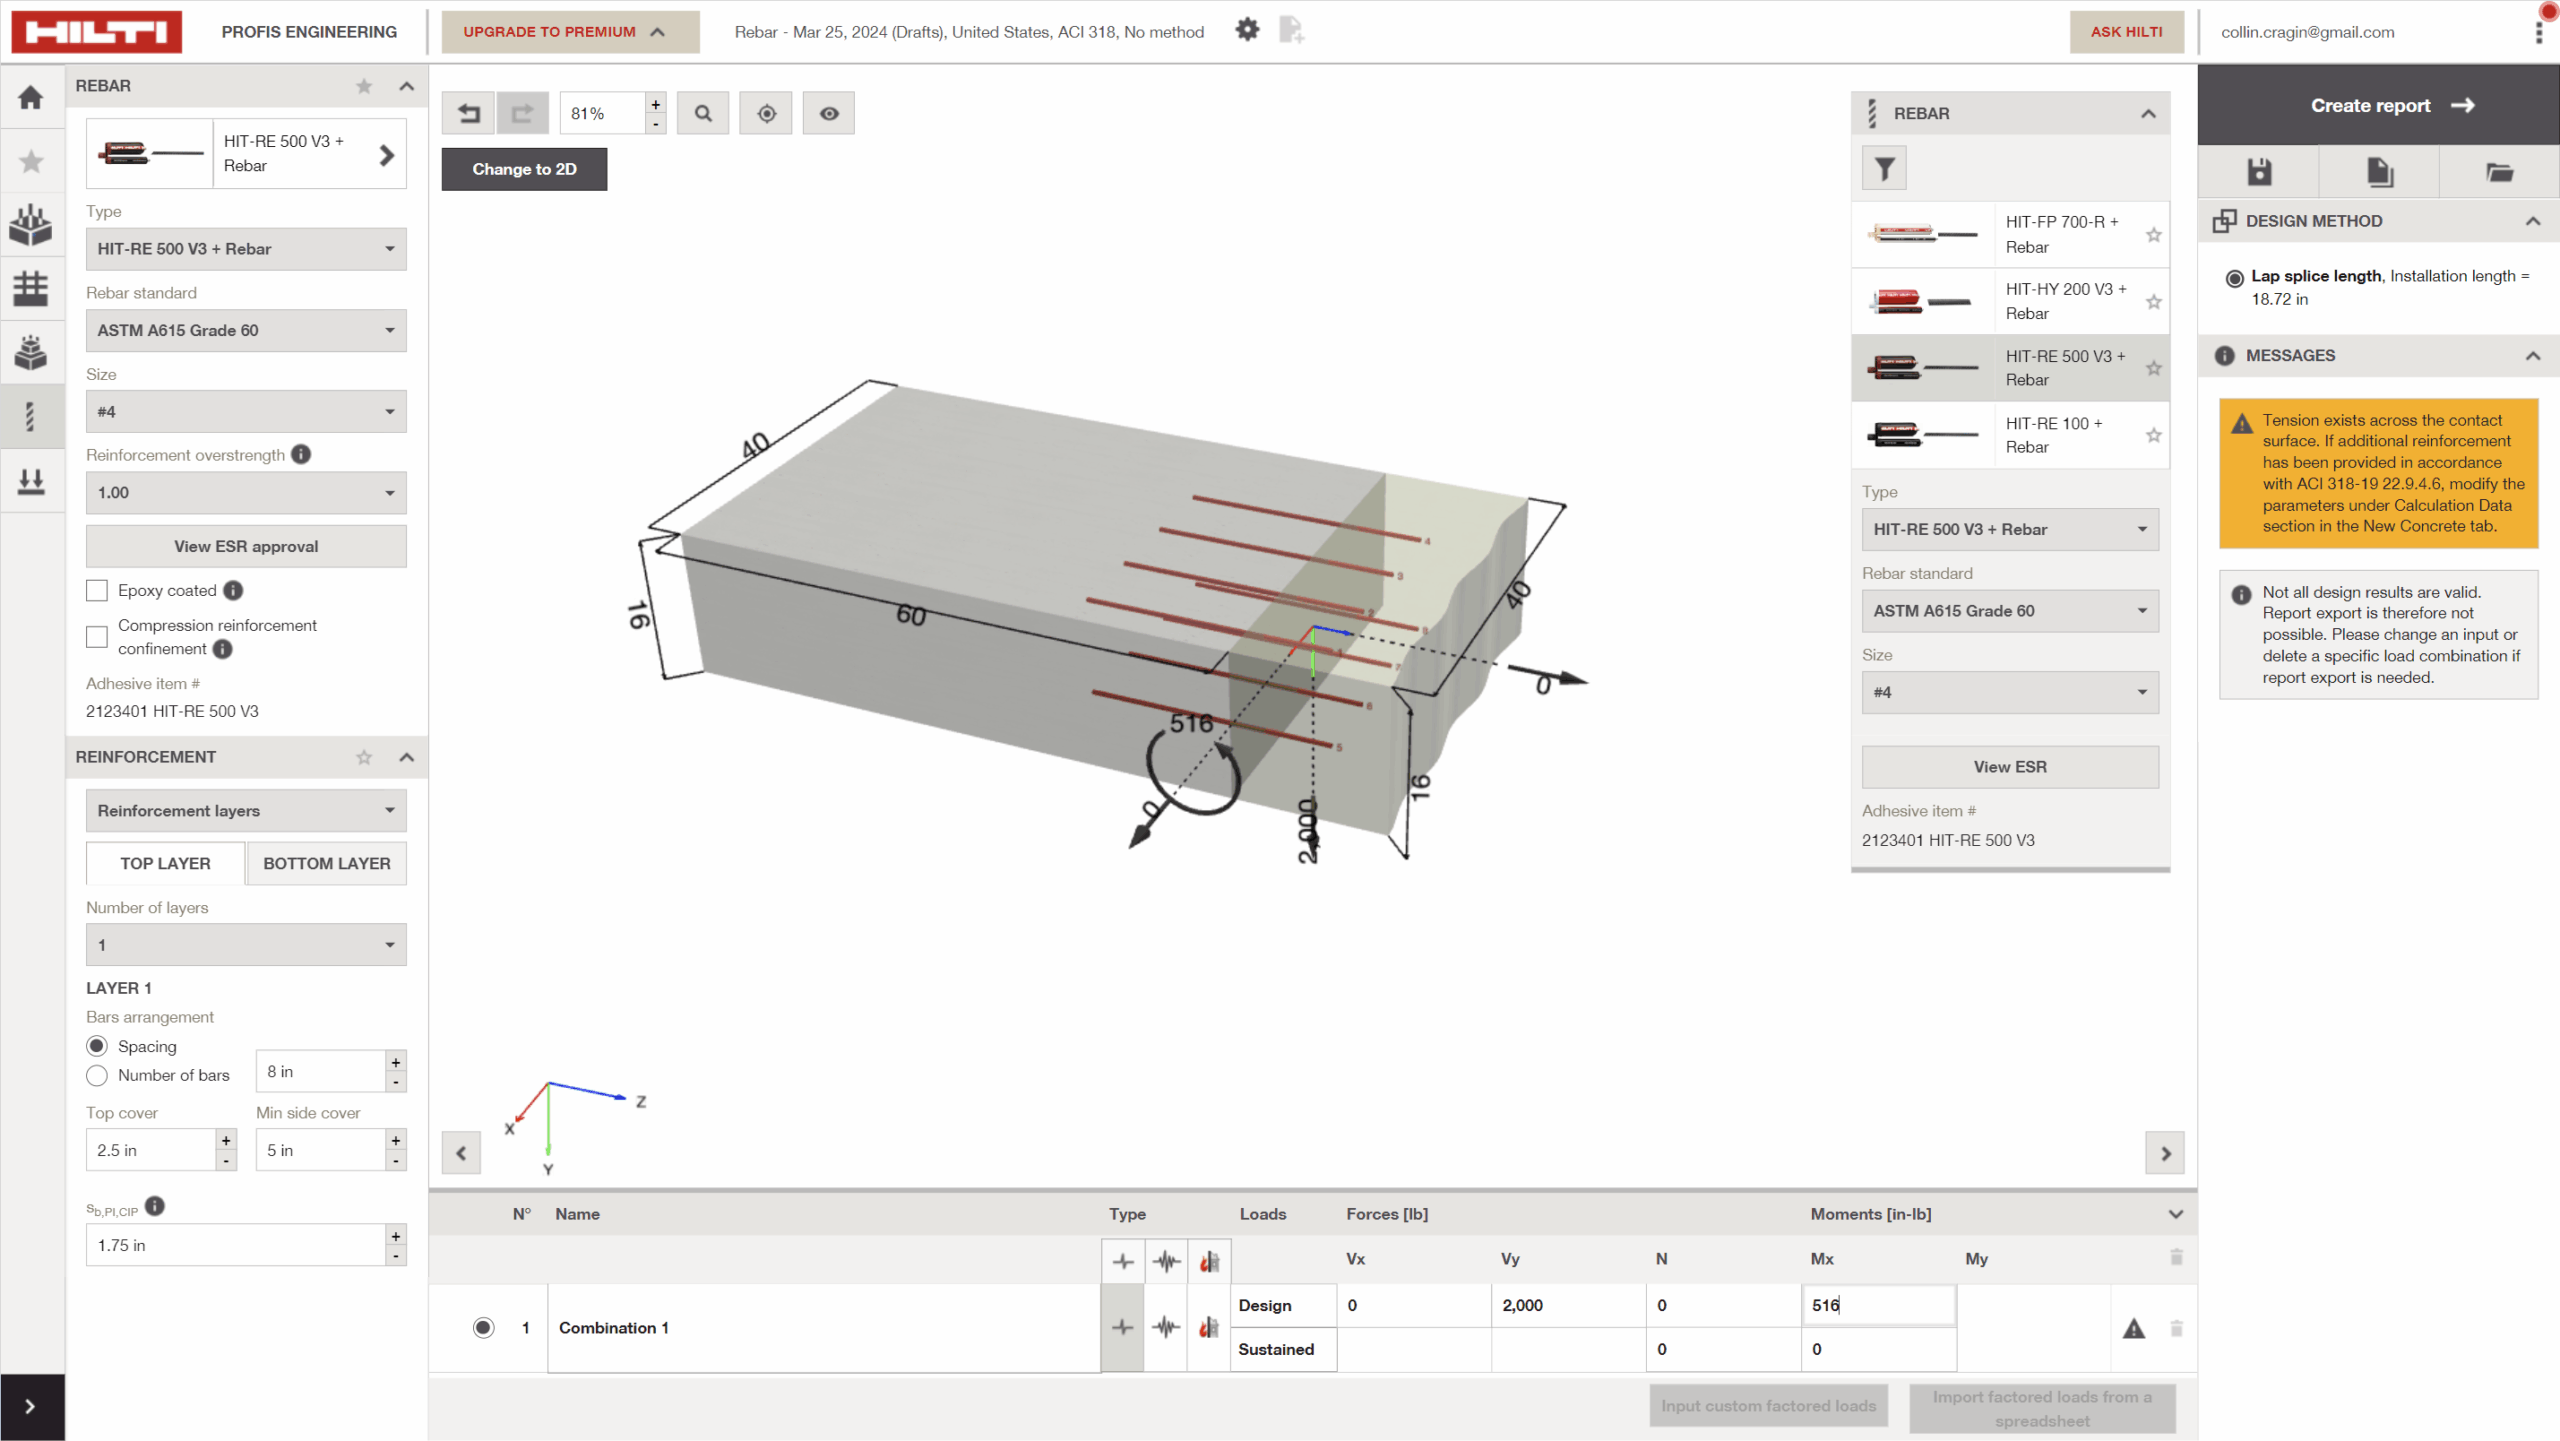Click the Change to 2D button

524,169
